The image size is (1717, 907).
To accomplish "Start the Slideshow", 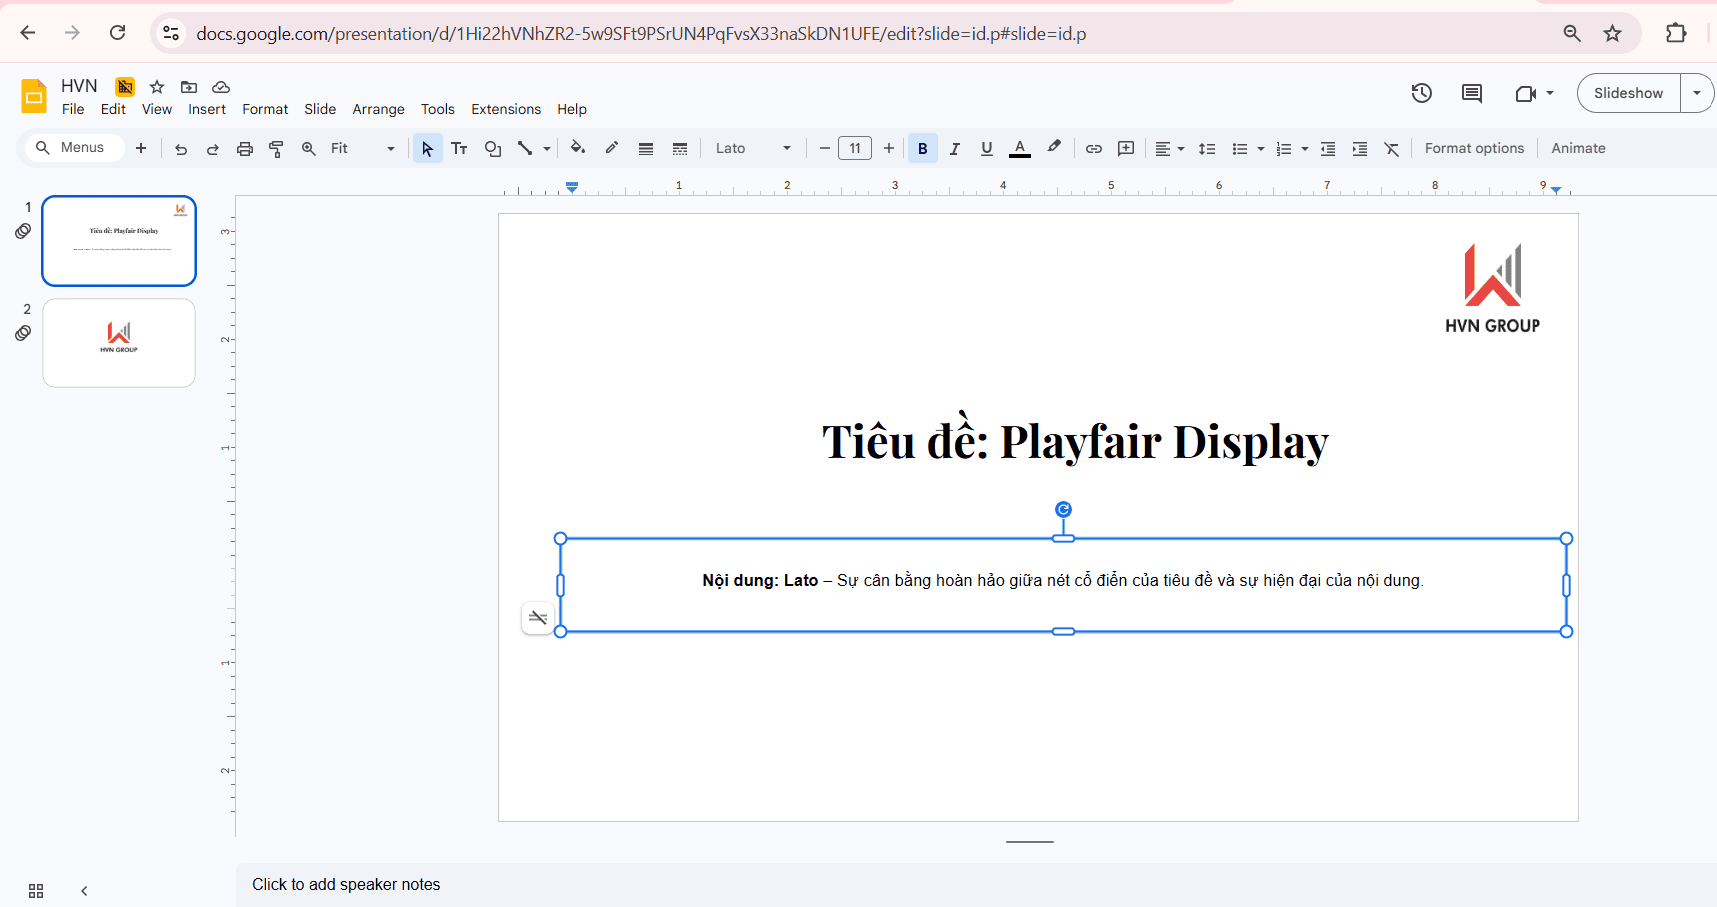I will point(1627,92).
